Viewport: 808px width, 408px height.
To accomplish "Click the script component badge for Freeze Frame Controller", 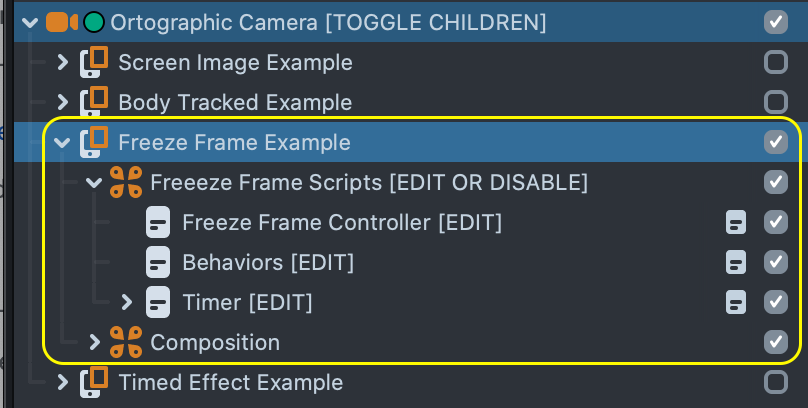I will click(x=736, y=222).
